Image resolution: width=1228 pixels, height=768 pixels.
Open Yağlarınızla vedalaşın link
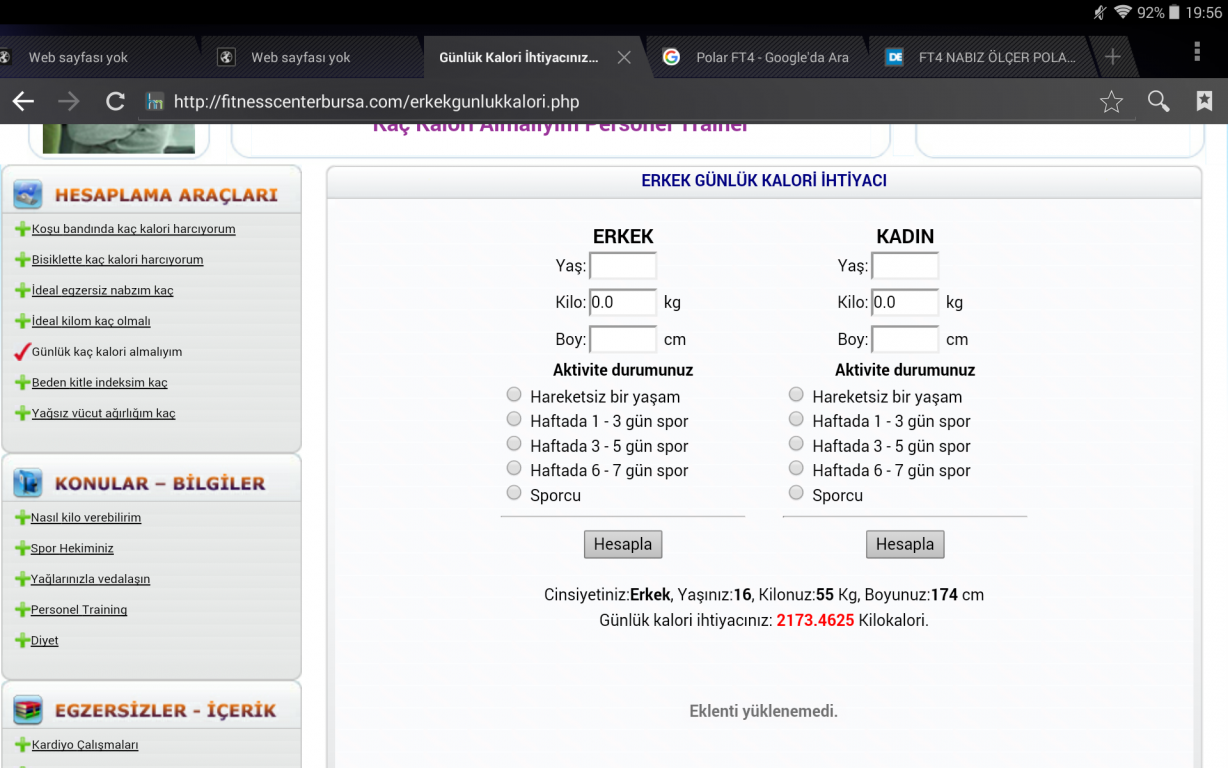(x=90, y=579)
